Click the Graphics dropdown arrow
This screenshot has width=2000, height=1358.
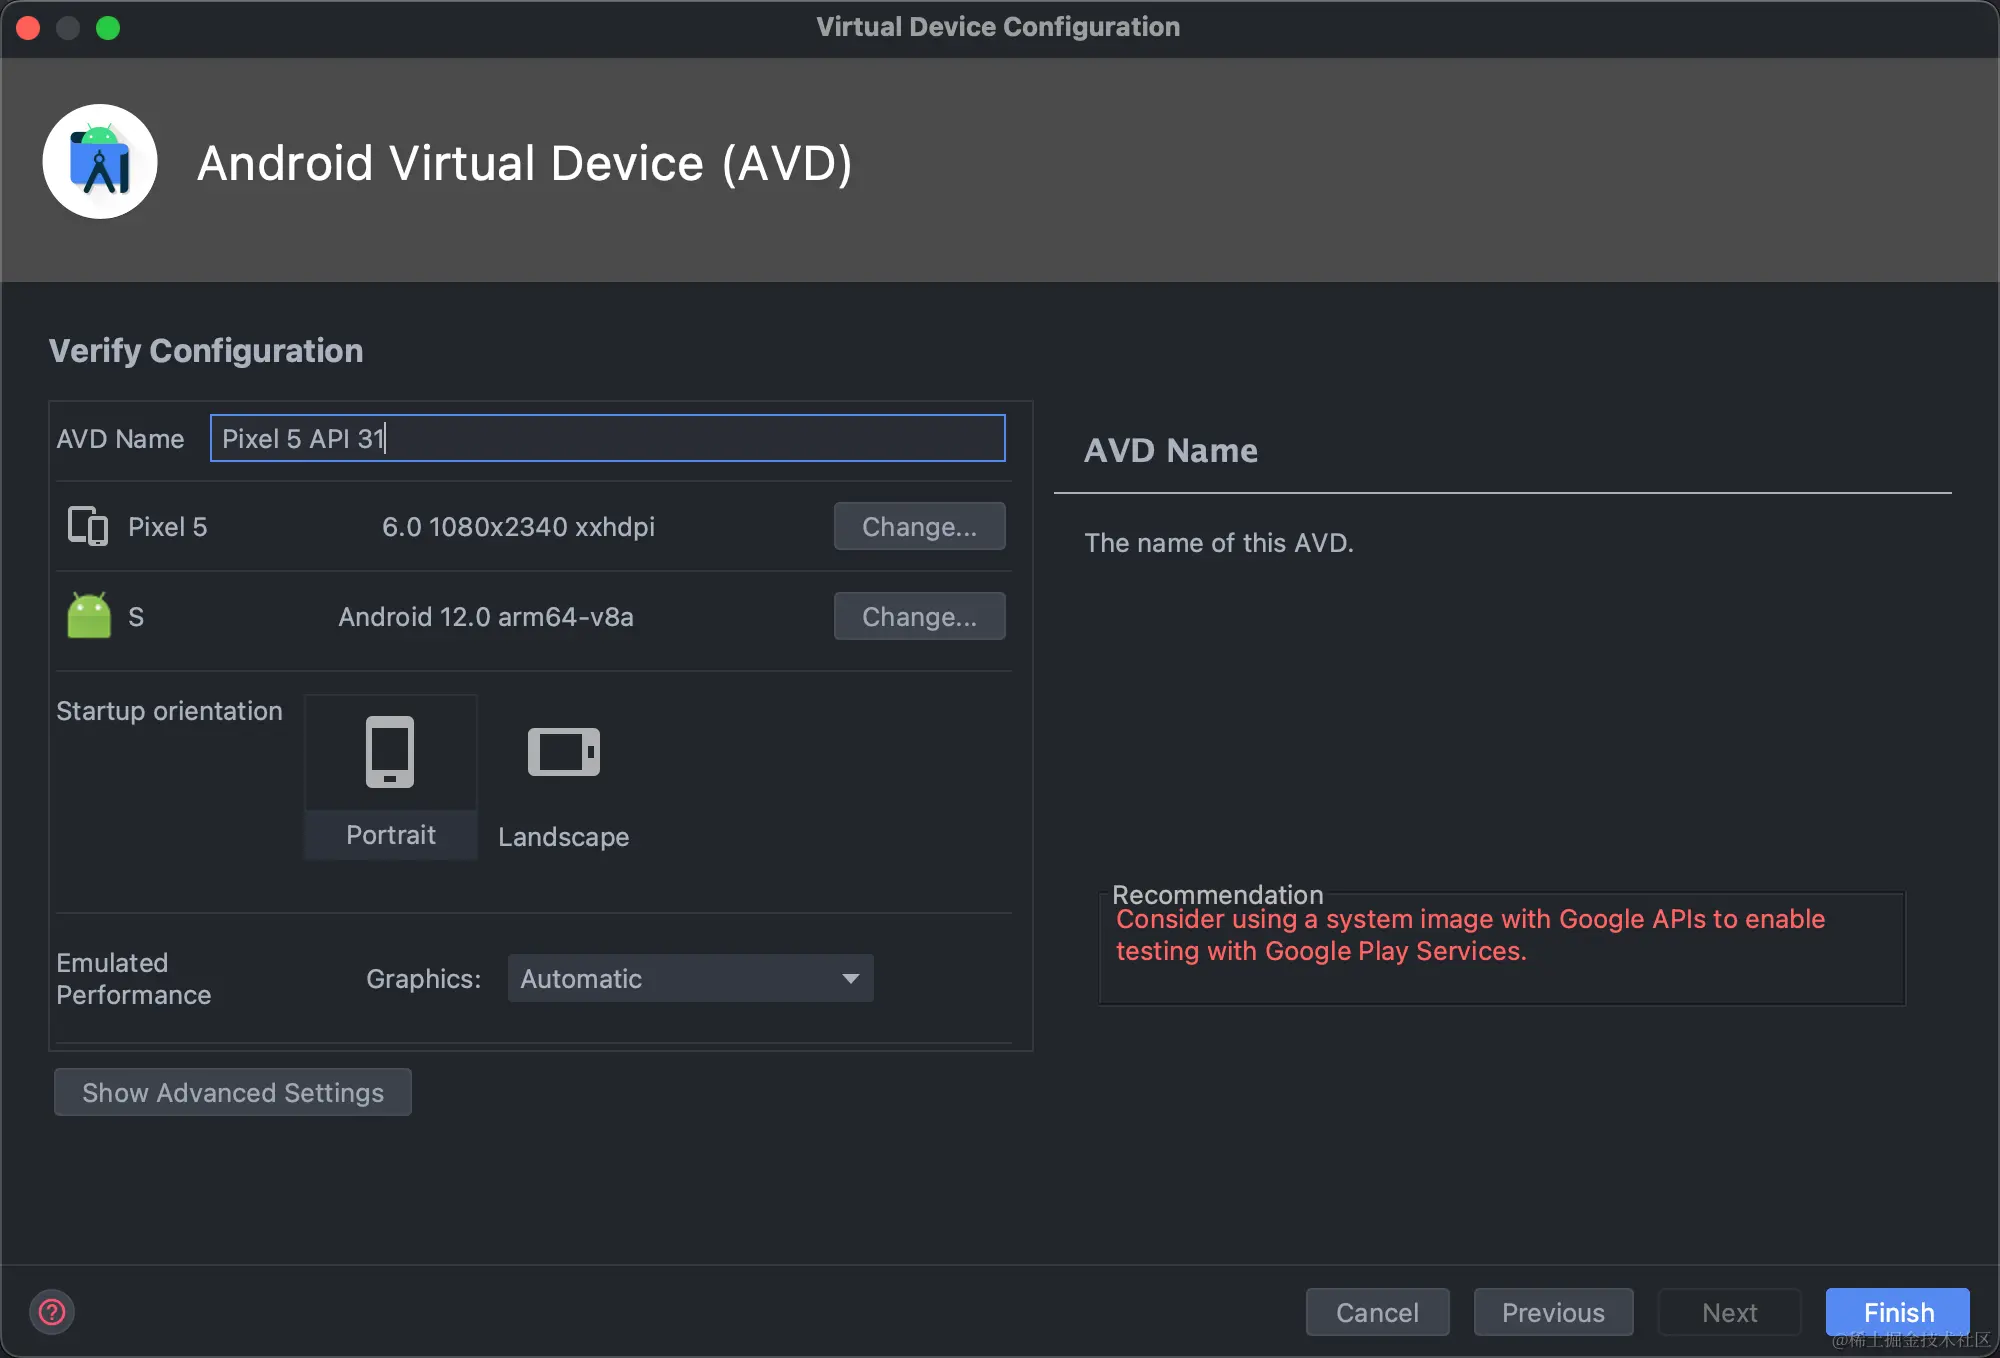[850, 978]
